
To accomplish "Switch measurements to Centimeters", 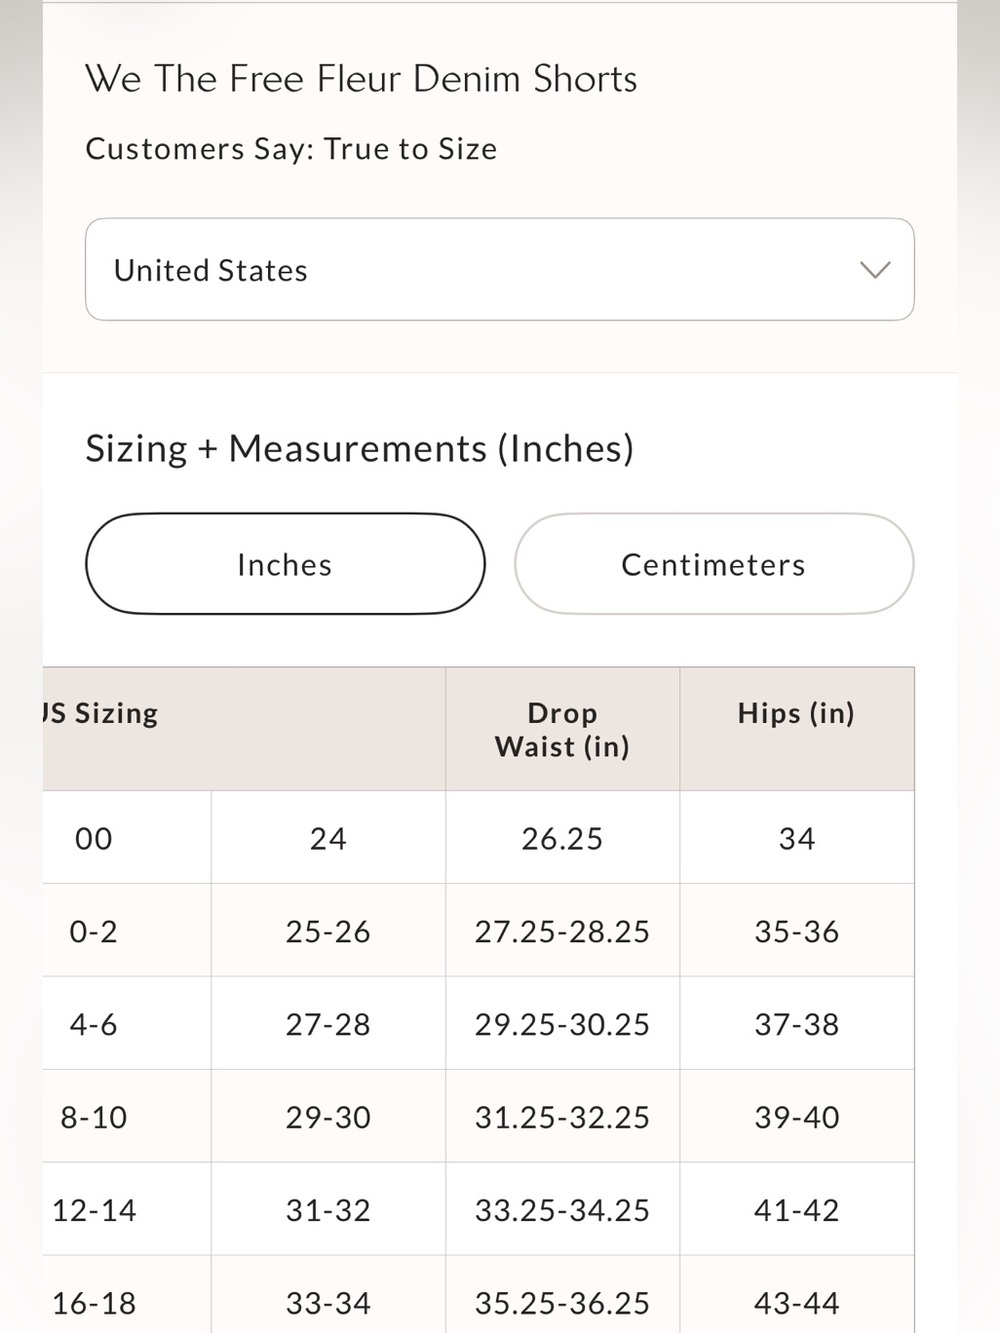I will (714, 564).
